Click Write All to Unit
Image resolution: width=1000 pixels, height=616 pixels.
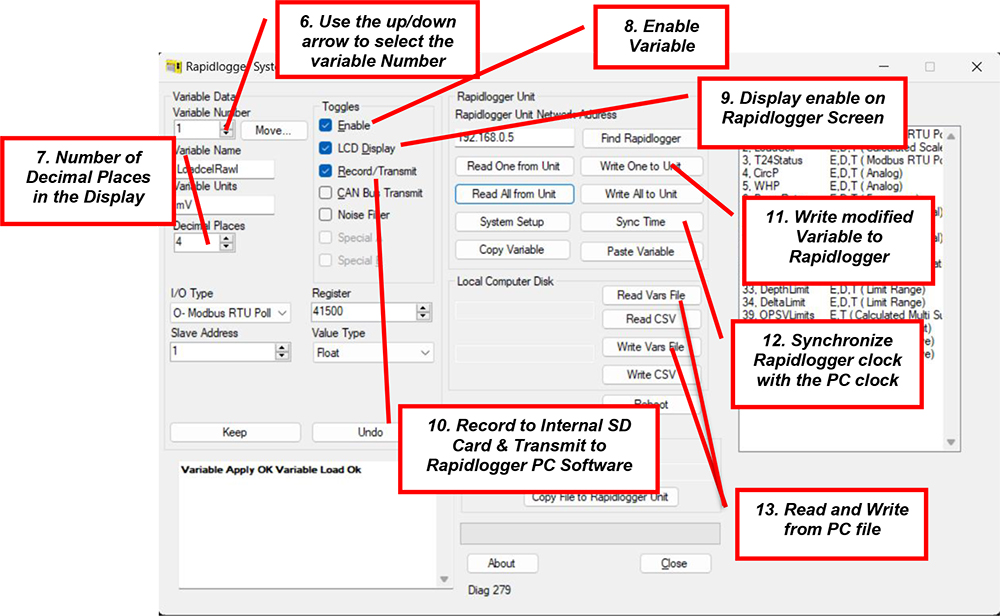pos(641,194)
